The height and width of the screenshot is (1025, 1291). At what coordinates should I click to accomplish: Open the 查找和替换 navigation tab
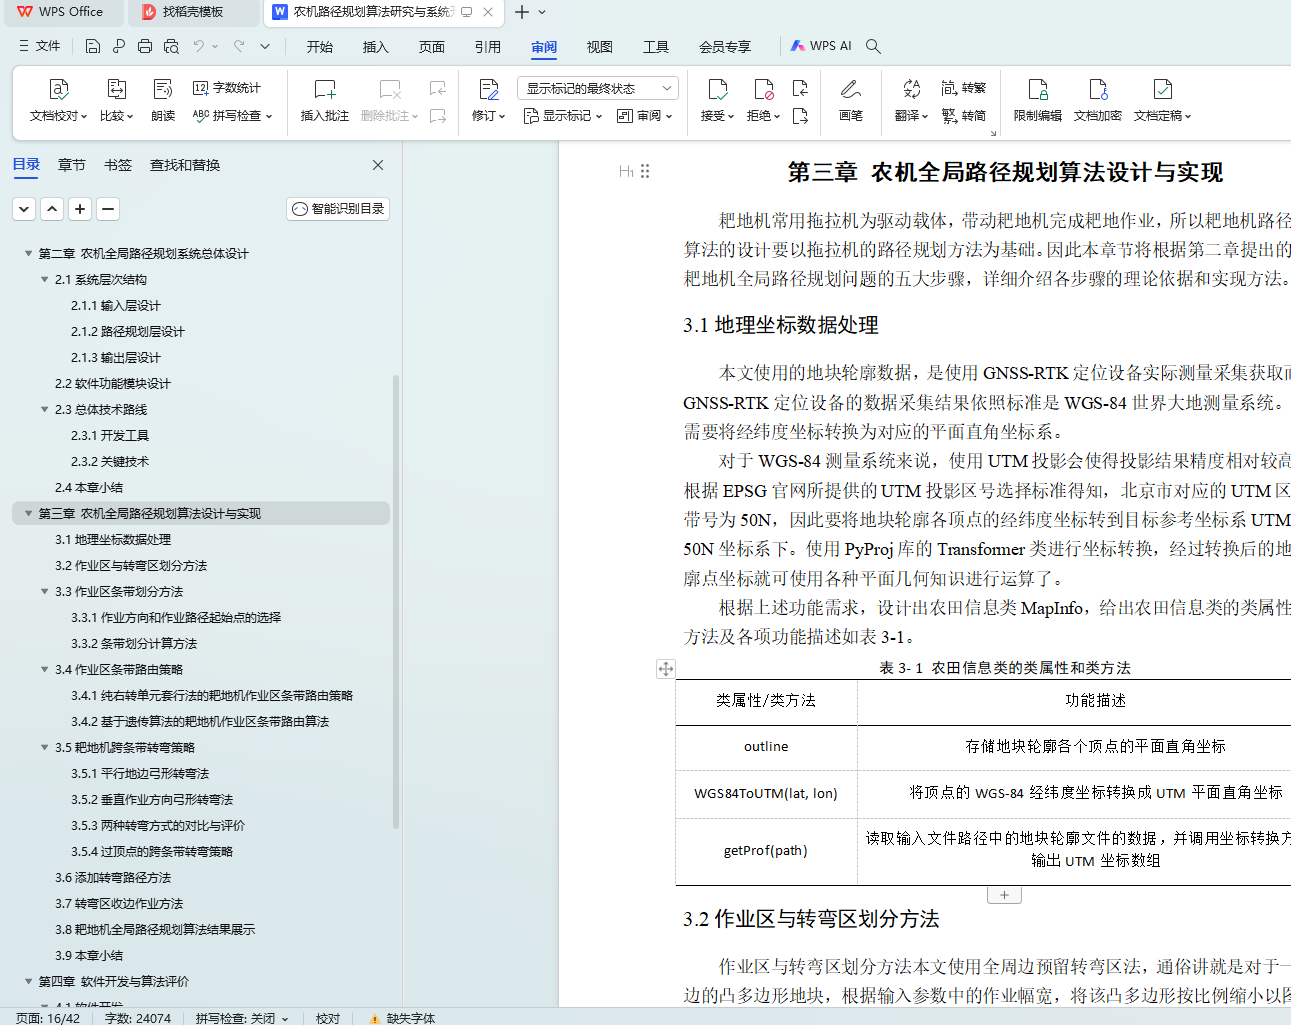tap(185, 165)
